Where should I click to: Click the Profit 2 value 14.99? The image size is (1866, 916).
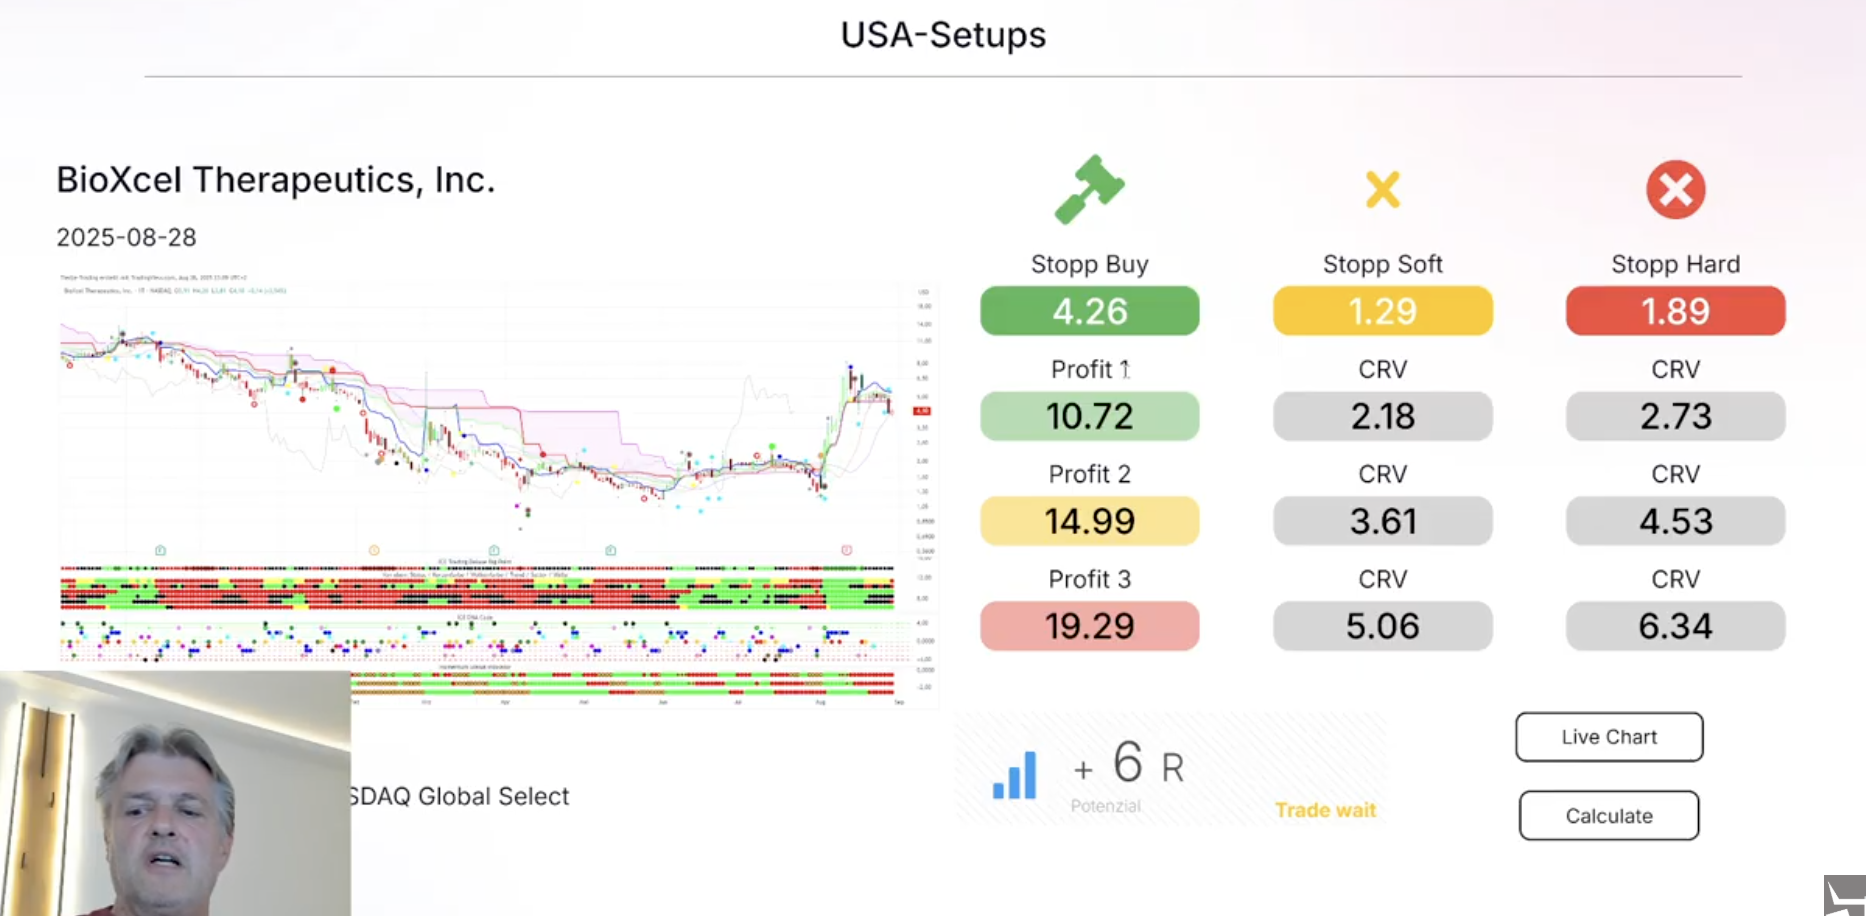[1089, 521]
